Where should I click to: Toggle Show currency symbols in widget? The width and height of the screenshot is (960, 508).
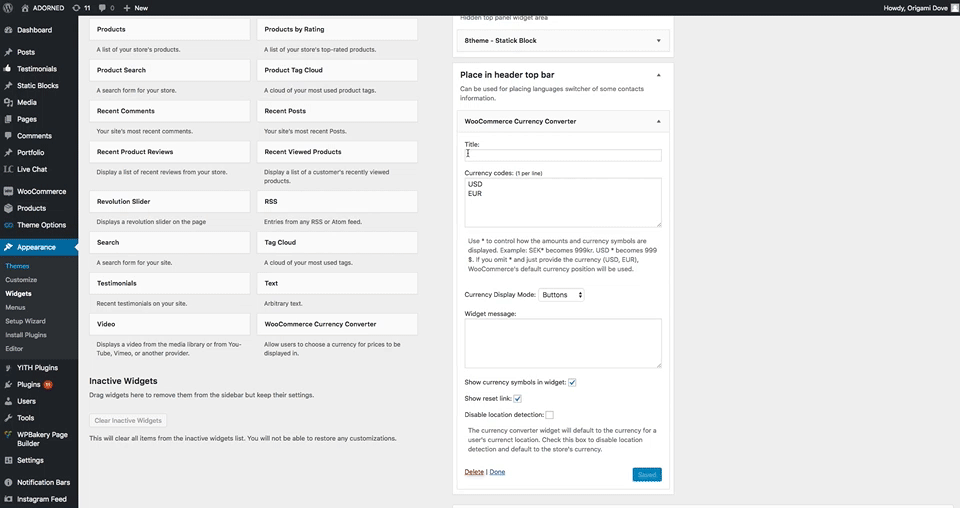[x=572, y=382]
